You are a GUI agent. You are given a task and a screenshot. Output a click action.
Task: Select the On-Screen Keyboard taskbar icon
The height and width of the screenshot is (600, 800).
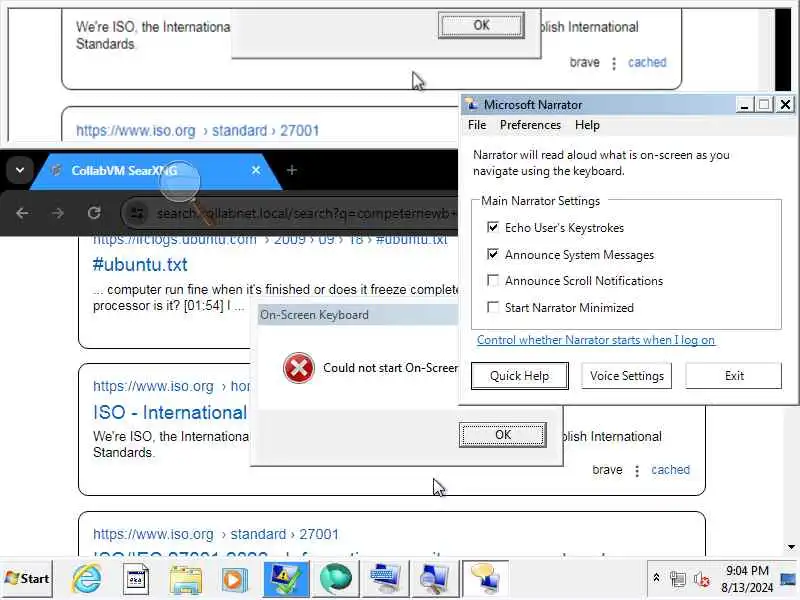coord(386,579)
